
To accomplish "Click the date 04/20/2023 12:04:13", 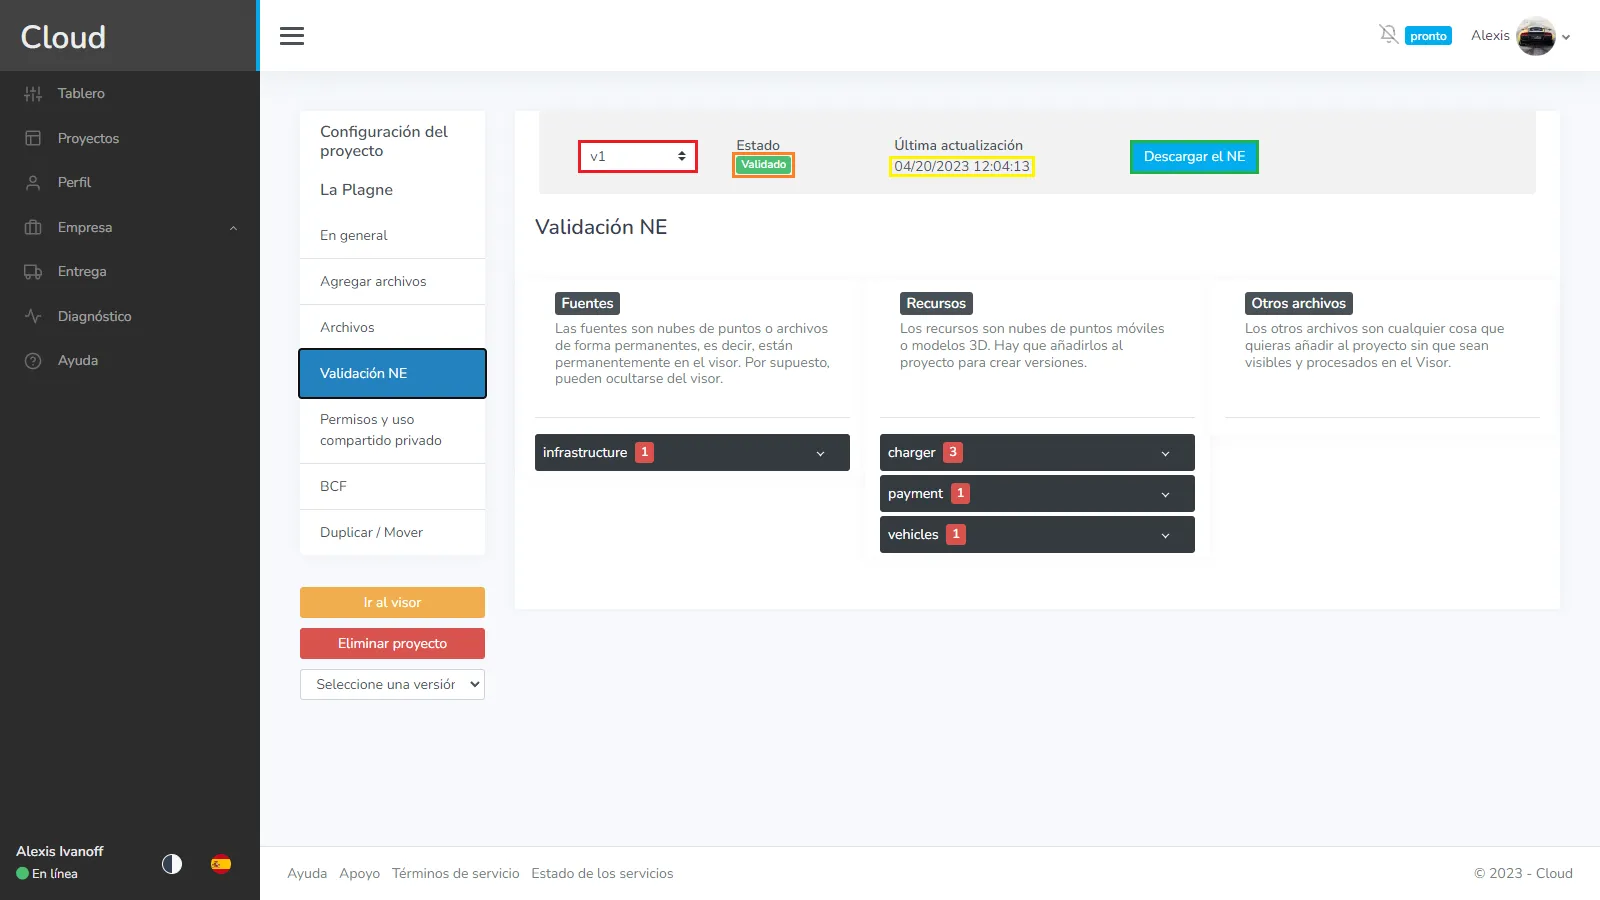I will [962, 166].
